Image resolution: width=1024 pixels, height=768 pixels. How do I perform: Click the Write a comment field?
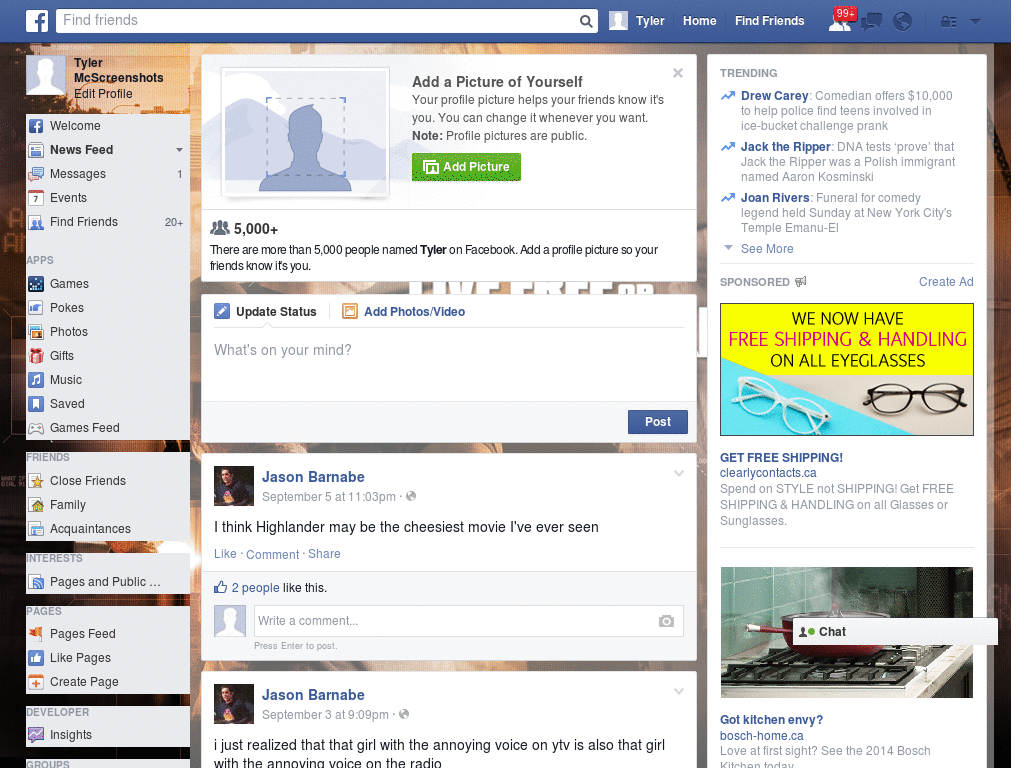pos(468,621)
